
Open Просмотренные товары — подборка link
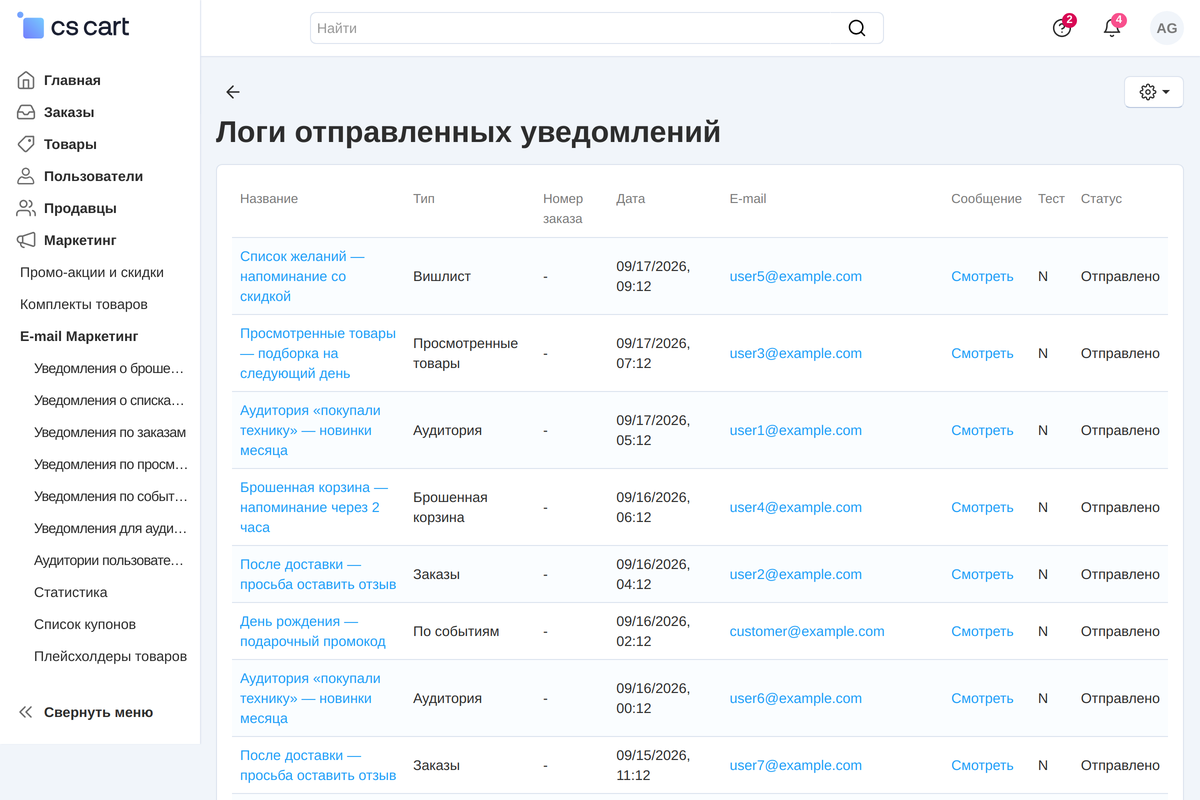click(x=318, y=353)
